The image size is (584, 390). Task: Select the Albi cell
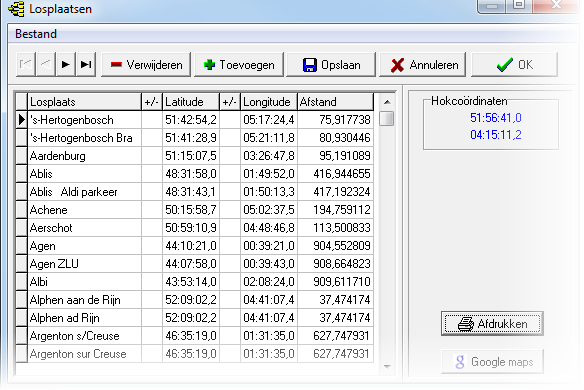(85, 282)
